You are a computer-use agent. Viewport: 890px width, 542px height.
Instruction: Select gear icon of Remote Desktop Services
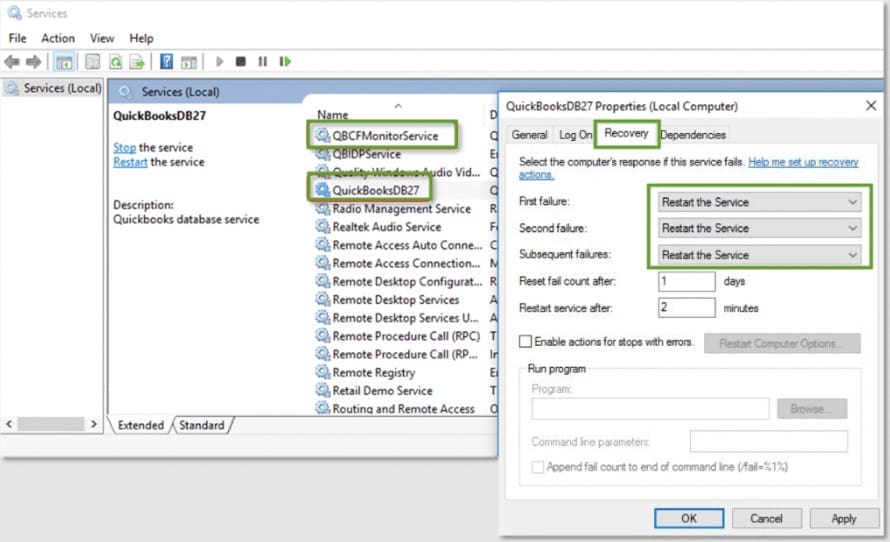pos(322,299)
